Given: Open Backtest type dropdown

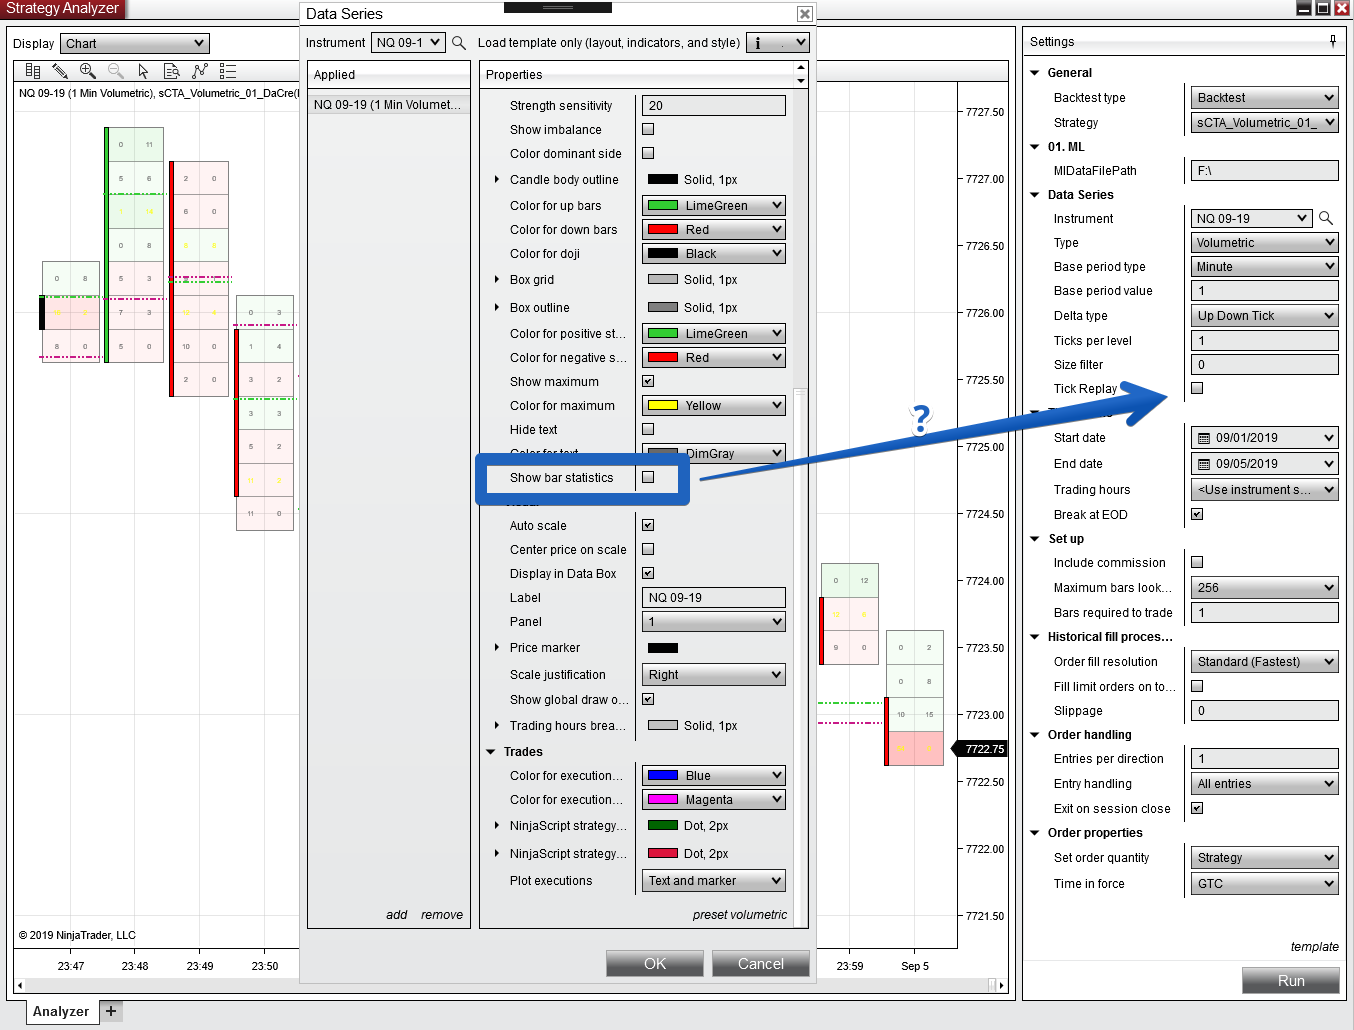Looking at the screenshot, I should 1265,97.
